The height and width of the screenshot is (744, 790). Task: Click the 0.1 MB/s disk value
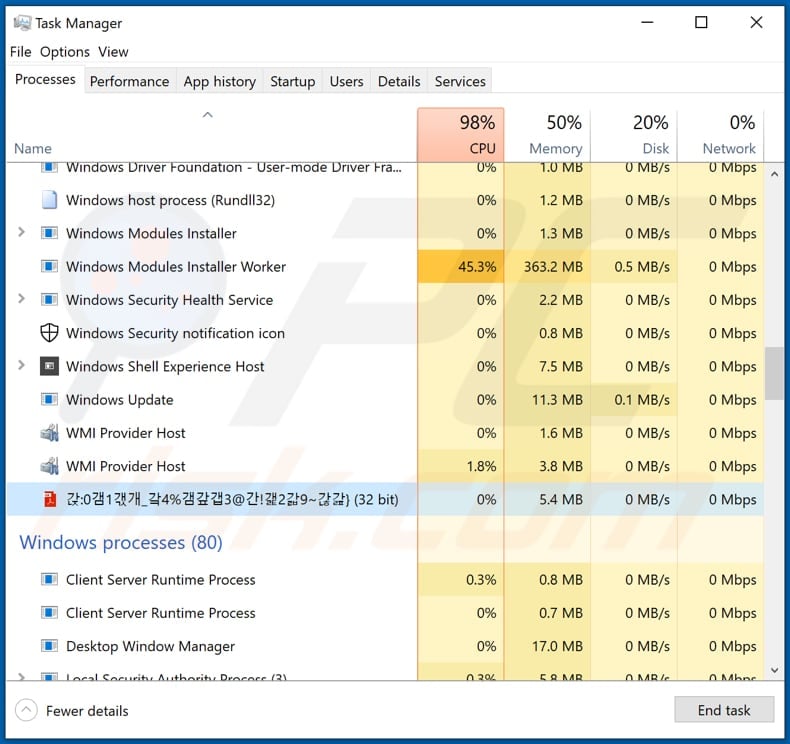tap(642, 399)
